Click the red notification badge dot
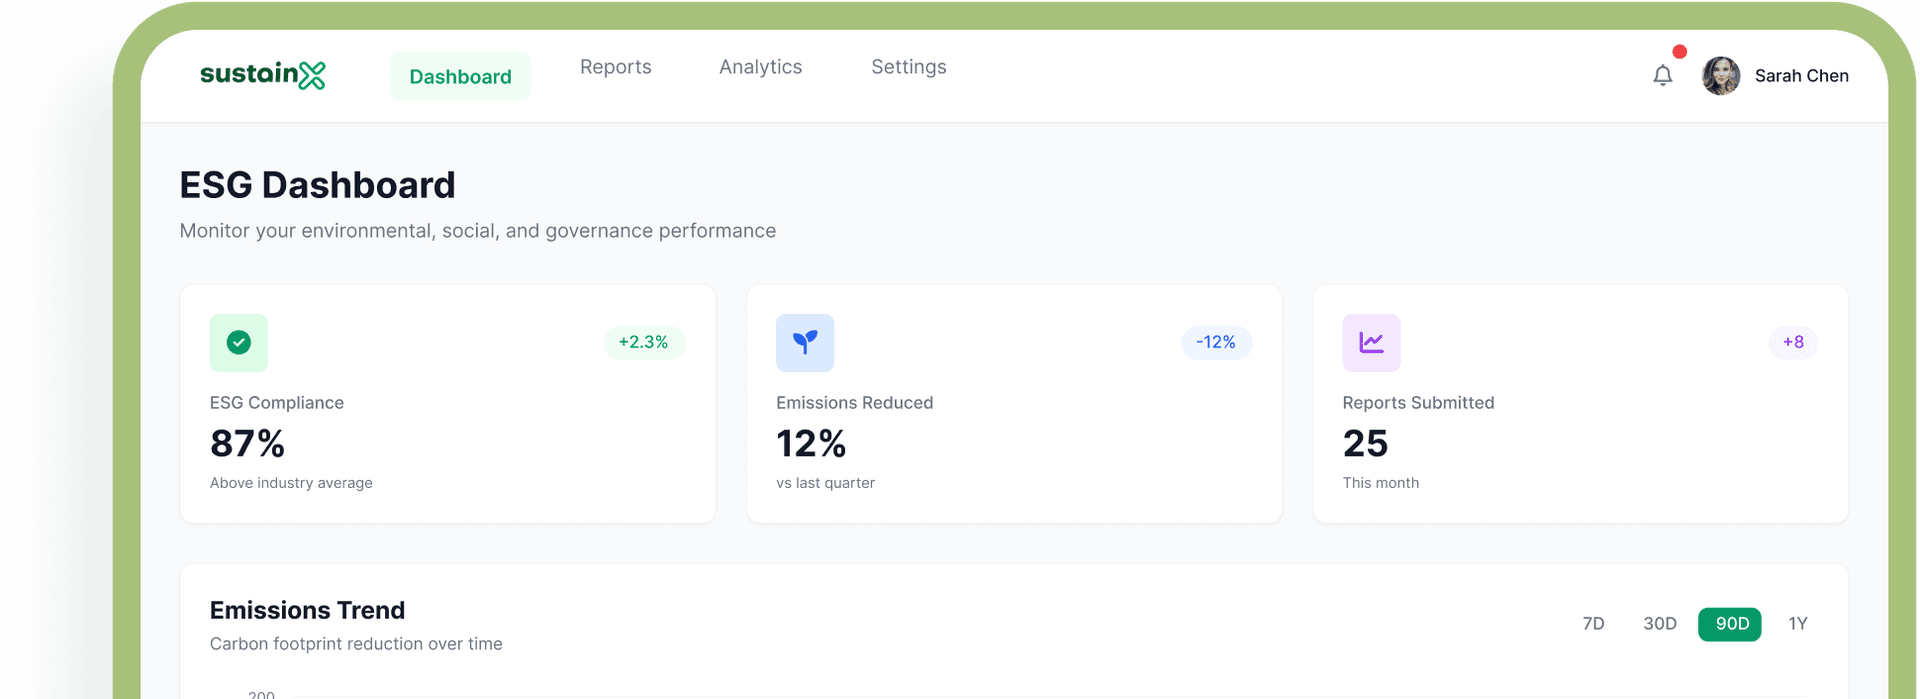 click(x=1679, y=50)
